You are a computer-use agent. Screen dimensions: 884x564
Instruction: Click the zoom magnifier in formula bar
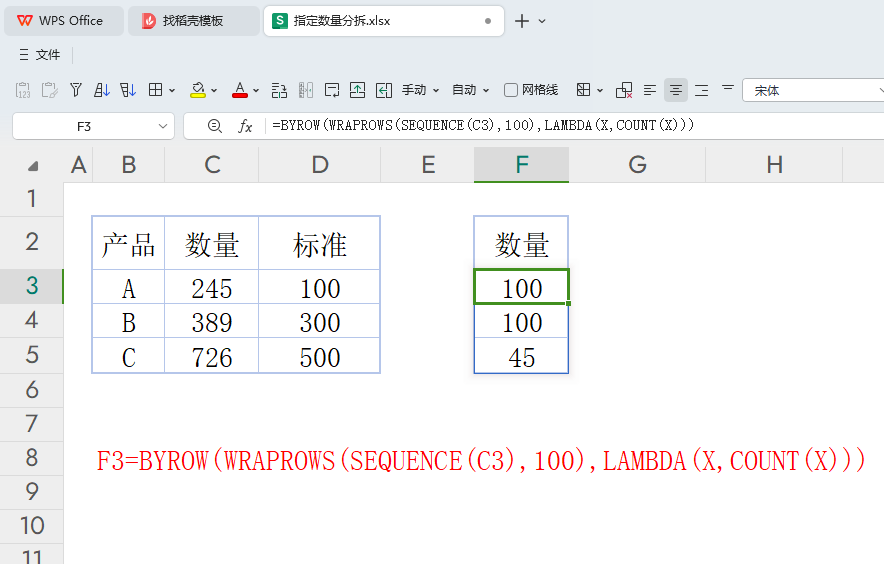215,126
